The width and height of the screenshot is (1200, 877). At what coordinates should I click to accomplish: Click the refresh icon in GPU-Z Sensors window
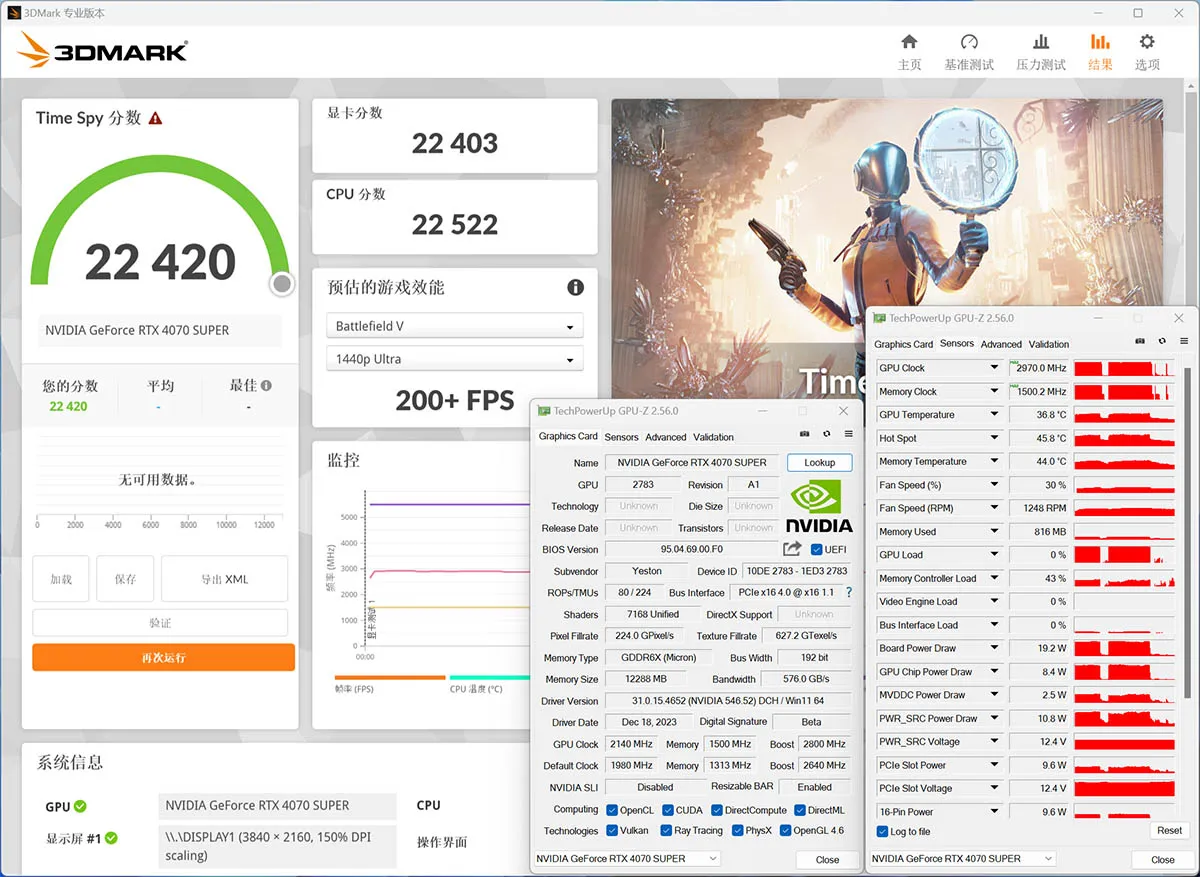click(x=1162, y=341)
